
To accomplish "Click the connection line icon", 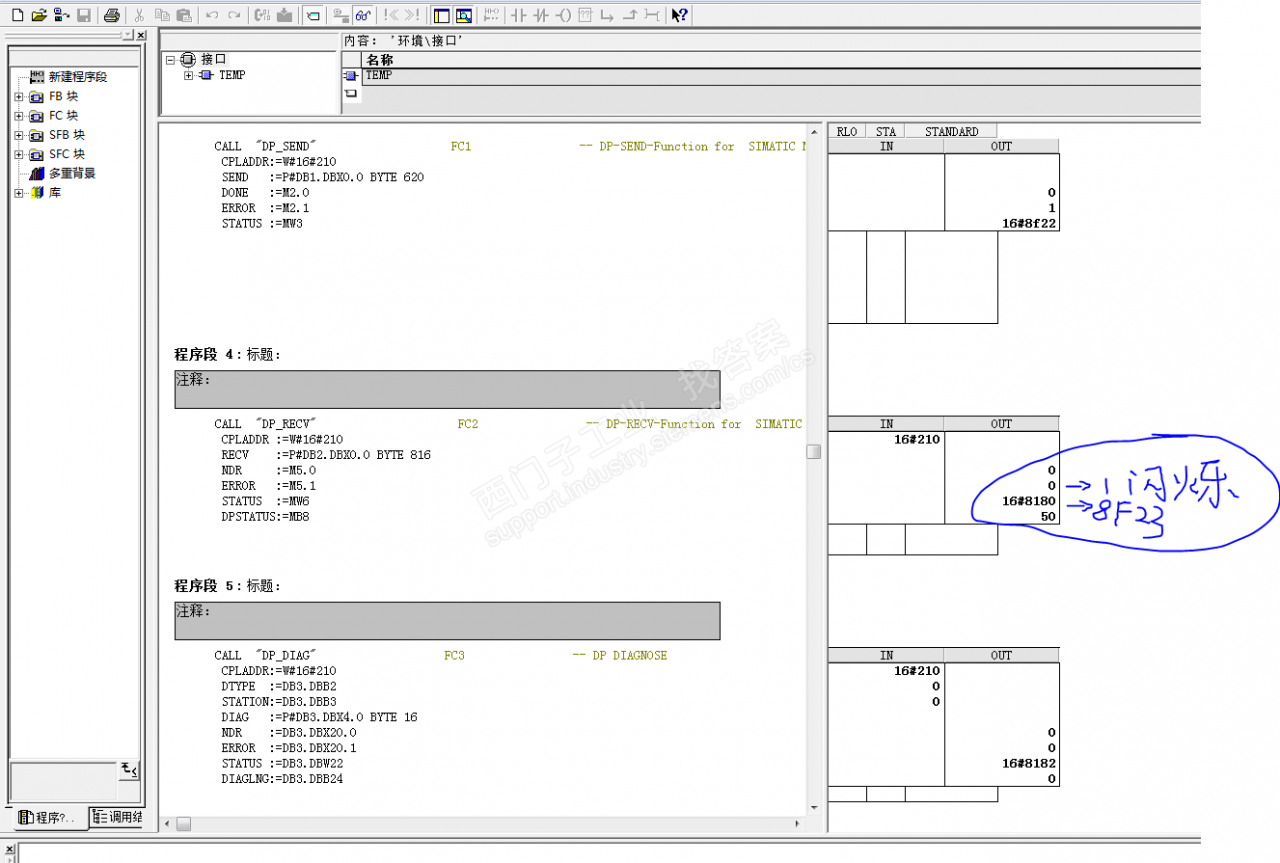I will coord(652,15).
